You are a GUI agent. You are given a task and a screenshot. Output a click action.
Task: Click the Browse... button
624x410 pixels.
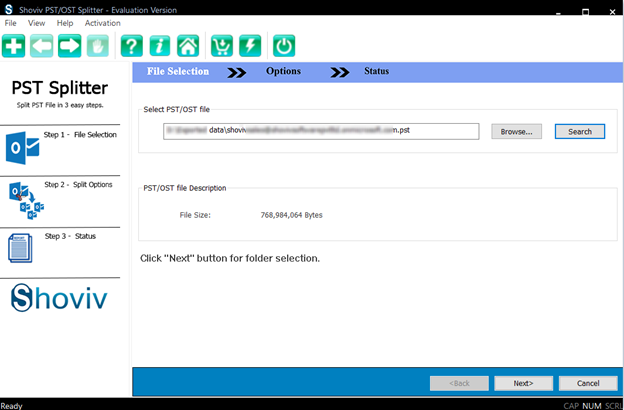pos(517,132)
